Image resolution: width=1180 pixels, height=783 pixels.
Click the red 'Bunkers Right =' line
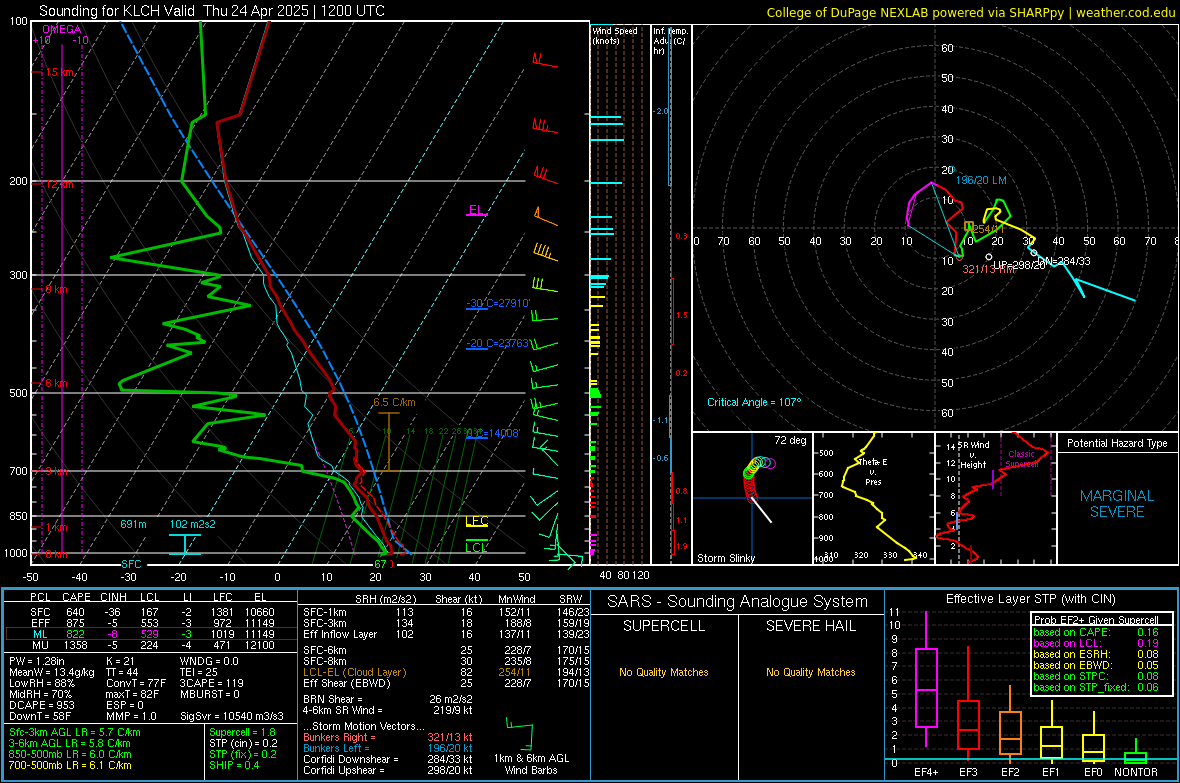pos(388,737)
